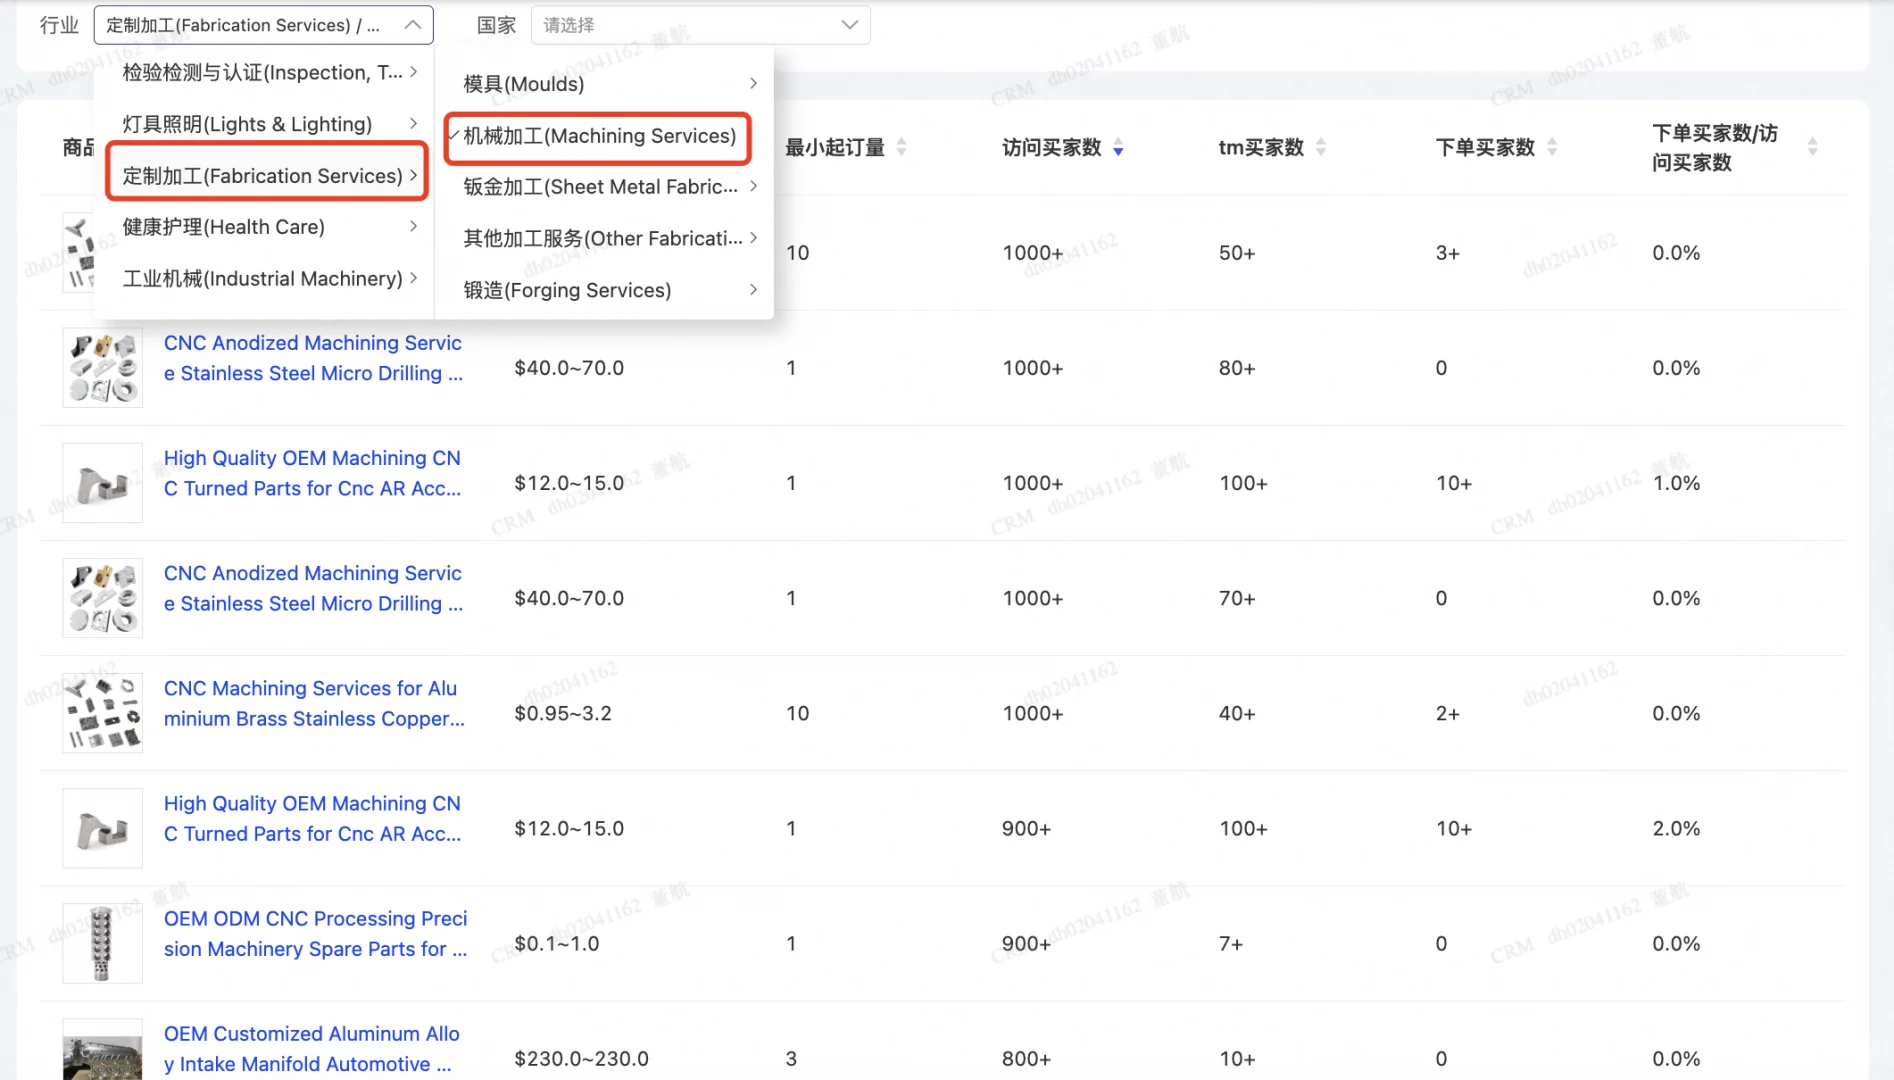The image size is (1894, 1080).
Task: Click chevron beside 钣金加工(Sheet Metal Fabric...)
Action: pos(753,186)
